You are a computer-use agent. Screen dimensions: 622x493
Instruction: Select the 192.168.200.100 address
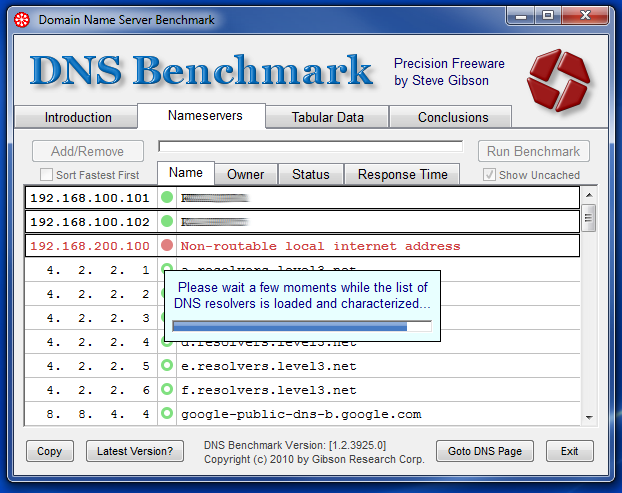pos(90,246)
